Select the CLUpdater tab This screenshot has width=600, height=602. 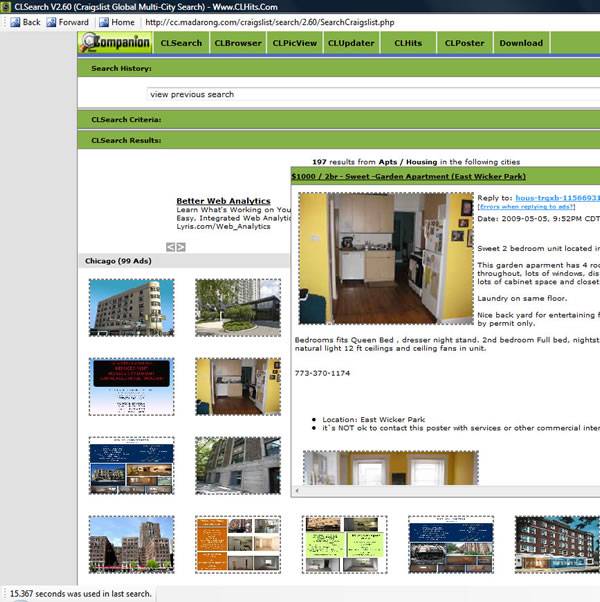point(352,43)
